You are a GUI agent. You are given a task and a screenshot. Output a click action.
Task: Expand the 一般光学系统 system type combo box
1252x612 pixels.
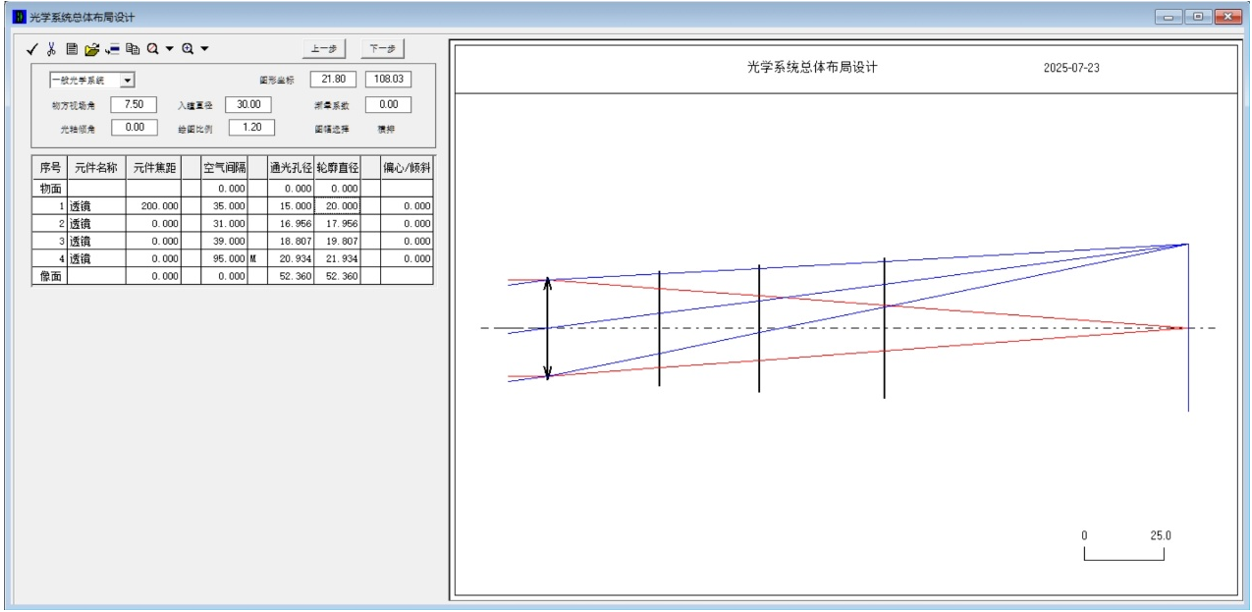point(128,79)
